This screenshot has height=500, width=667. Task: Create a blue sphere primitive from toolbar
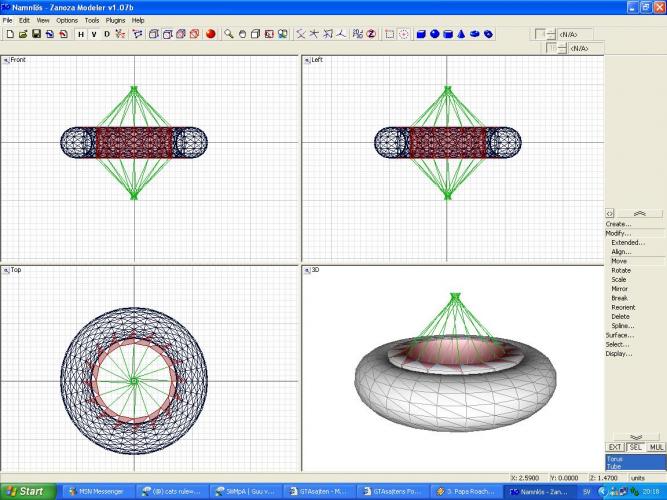coord(435,34)
